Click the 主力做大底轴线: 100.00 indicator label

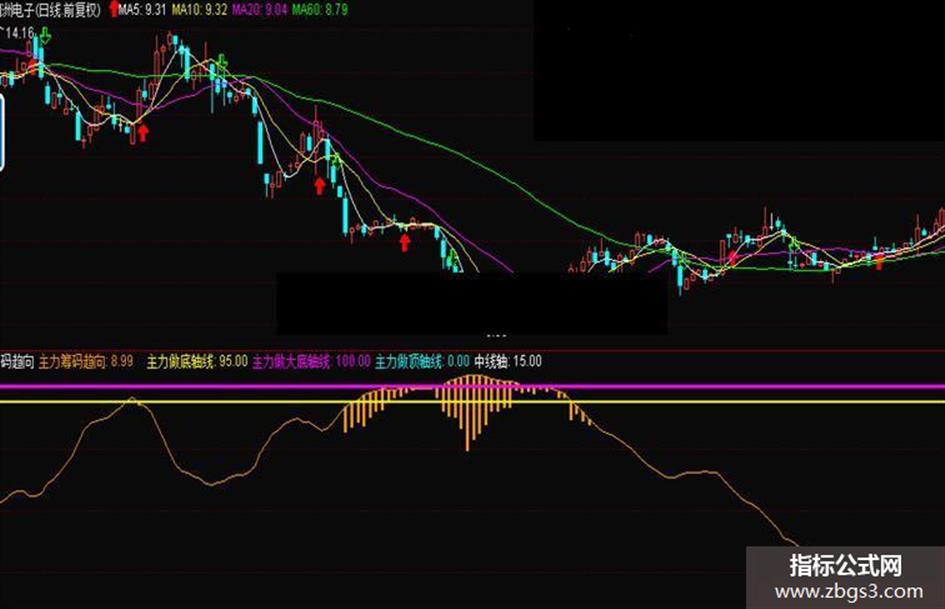(x=311, y=361)
